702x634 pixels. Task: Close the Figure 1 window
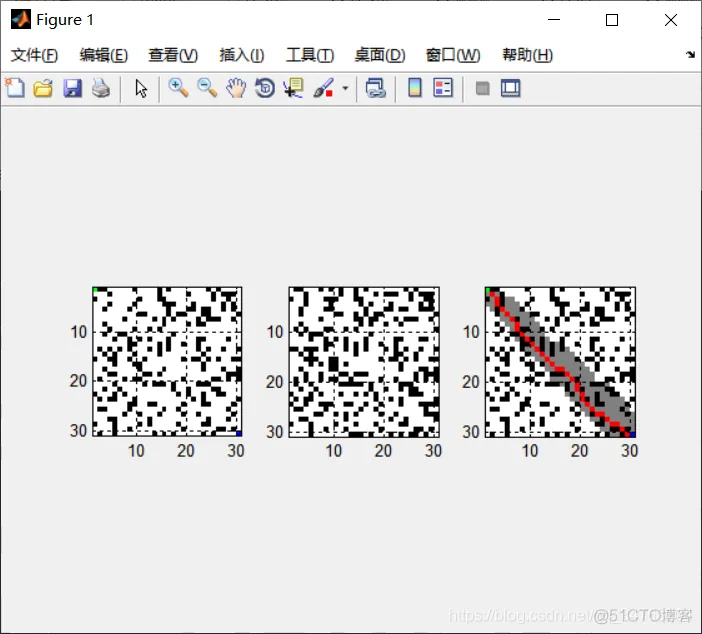click(671, 20)
